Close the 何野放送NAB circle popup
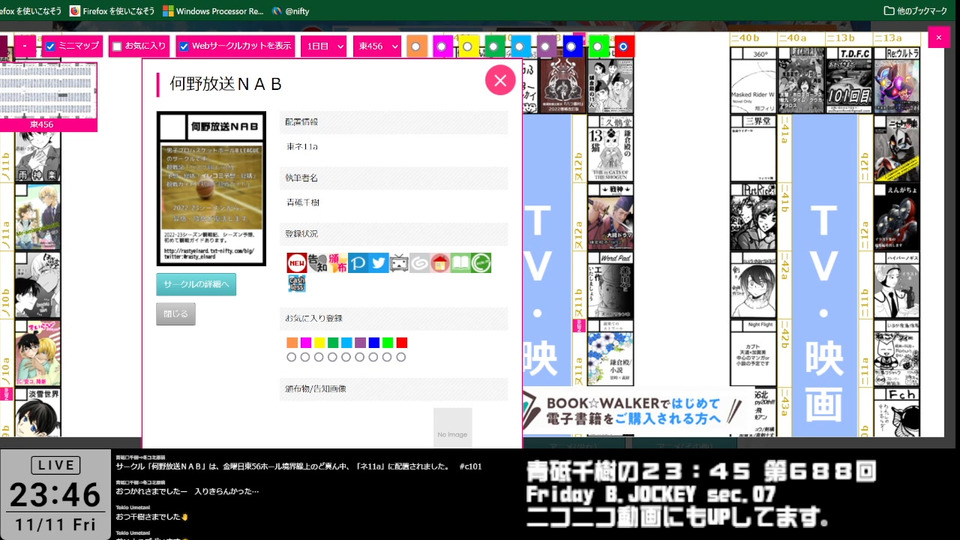Screen dimensions: 960x540 point(500,80)
